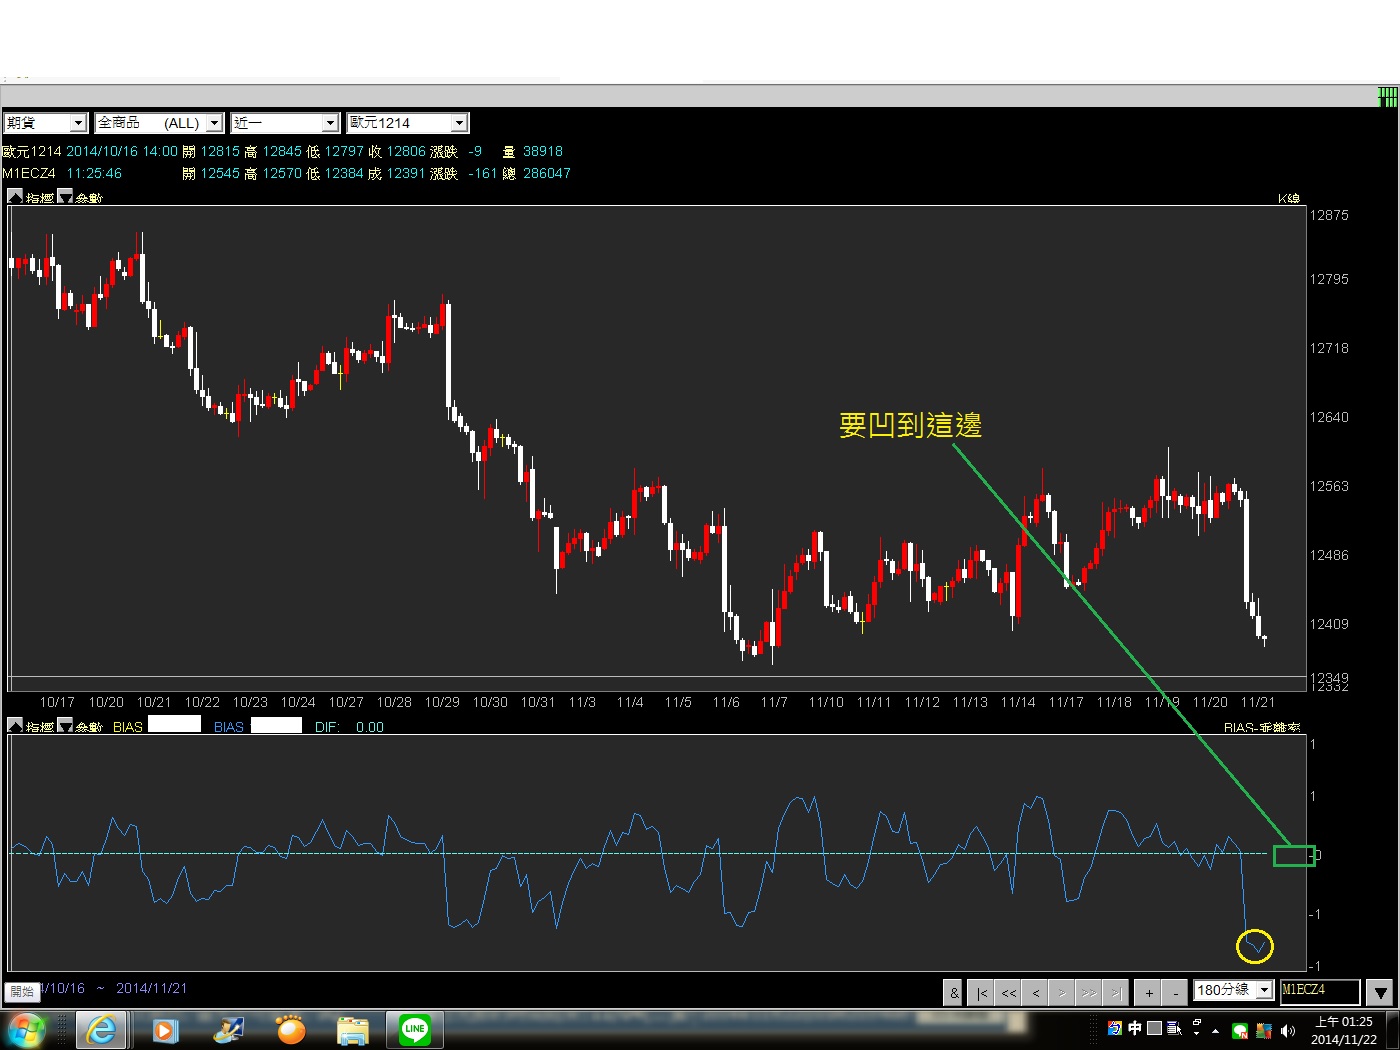Click the up-arrow 指標 icon above K-line chart
The image size is (1400, 1050).
point(15,197)
